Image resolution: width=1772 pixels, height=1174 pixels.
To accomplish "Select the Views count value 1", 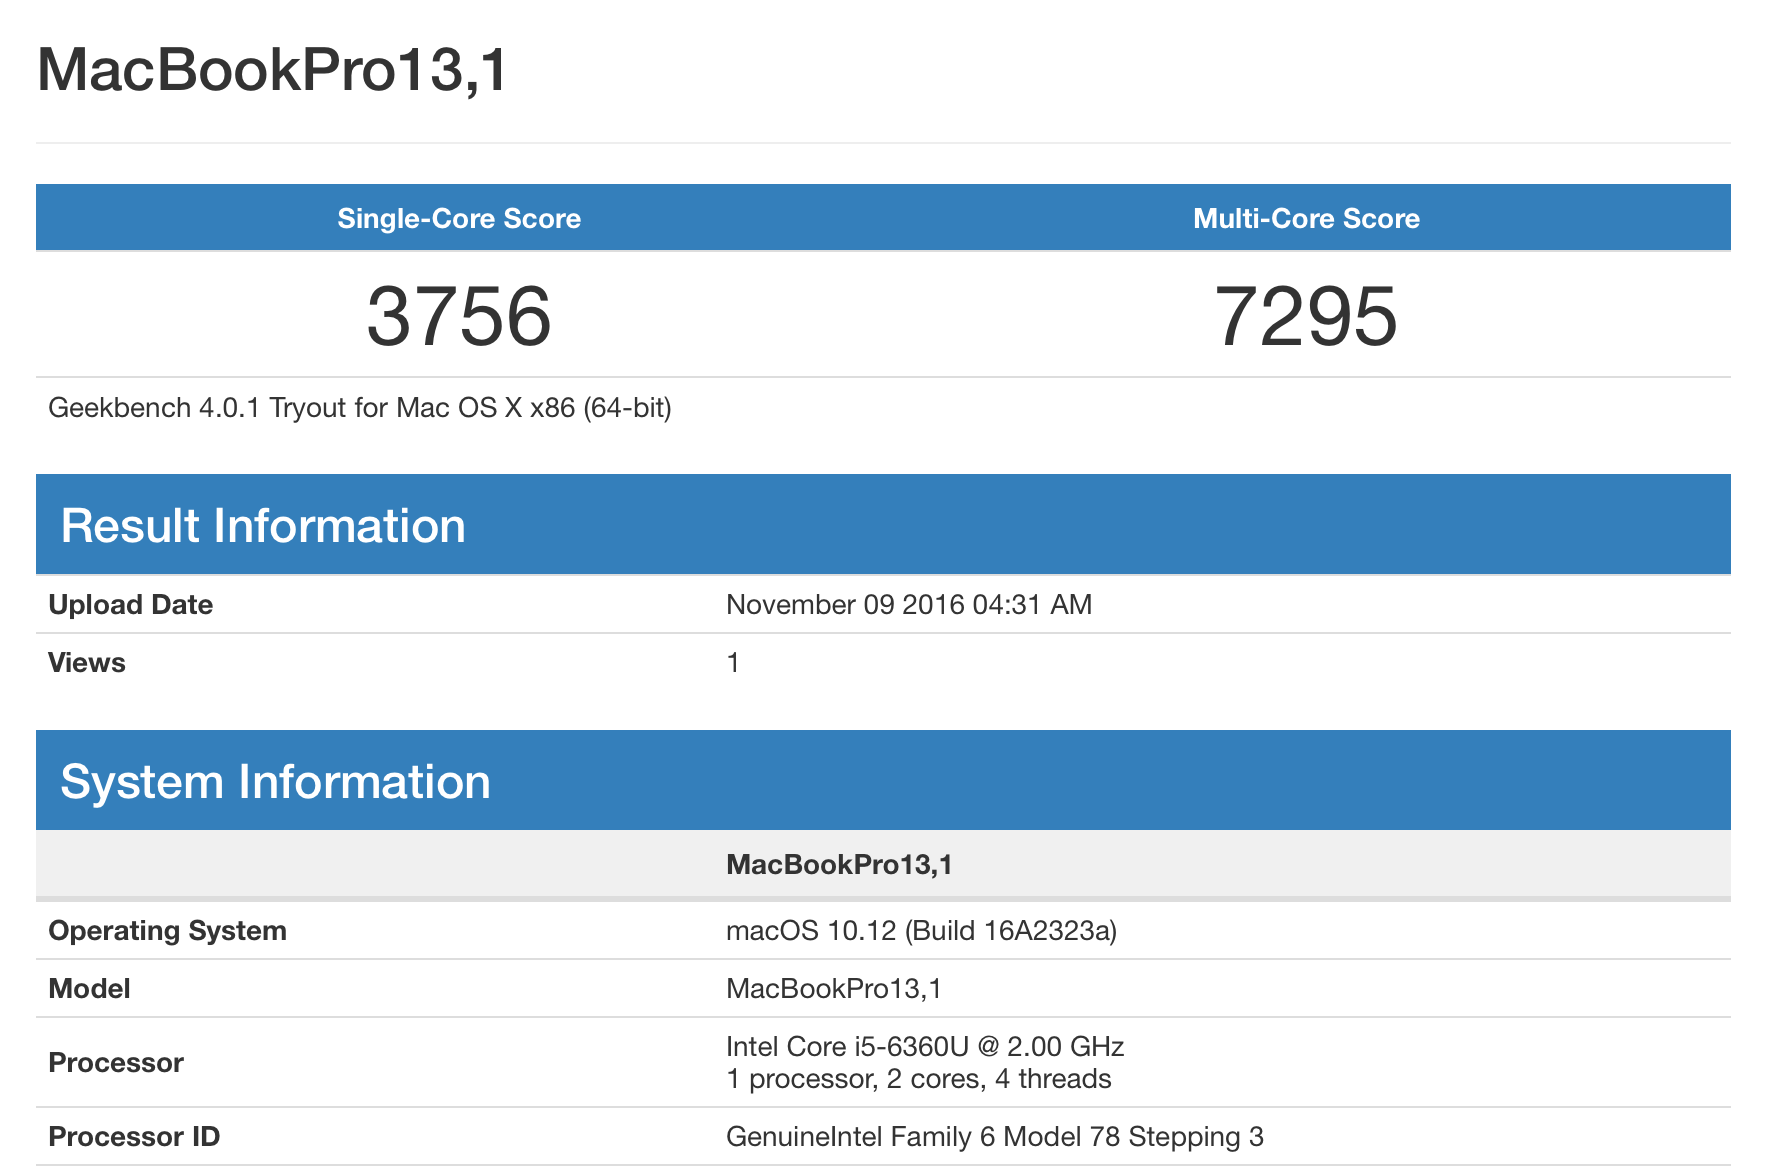I will tap(733, 662).
